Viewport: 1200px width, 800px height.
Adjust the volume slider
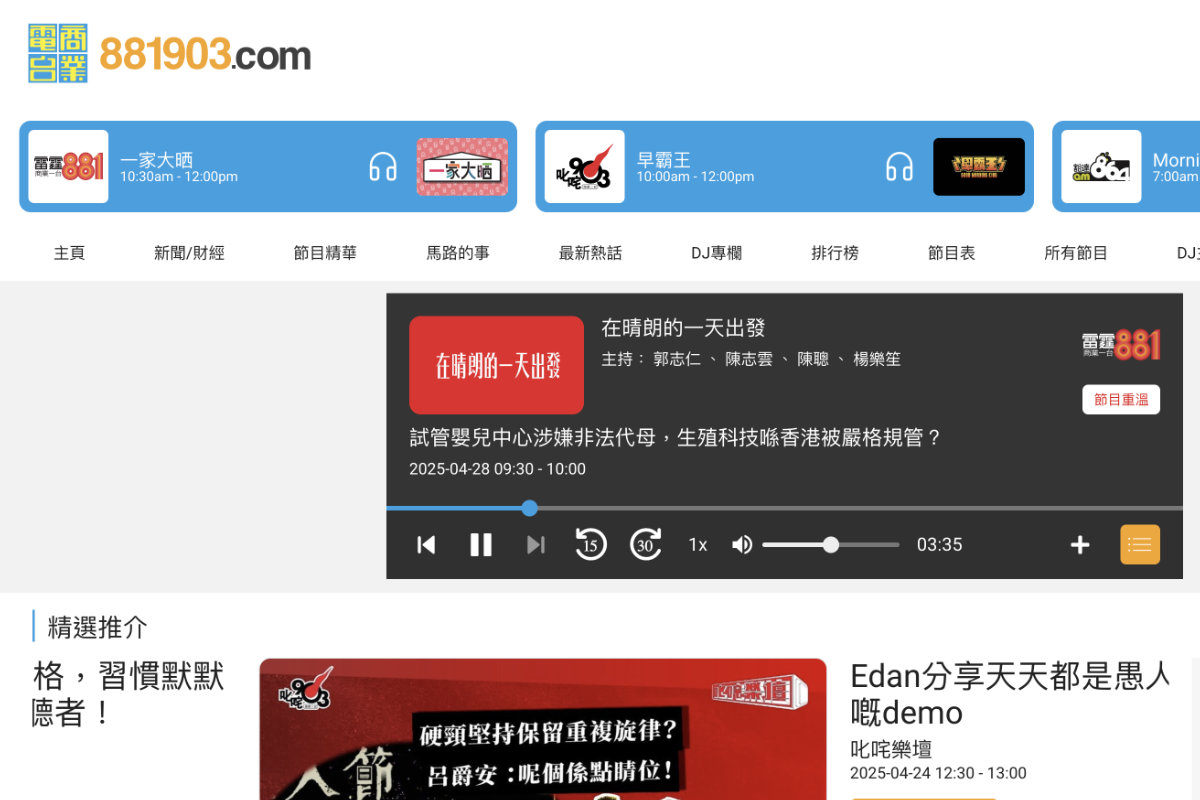831,544
